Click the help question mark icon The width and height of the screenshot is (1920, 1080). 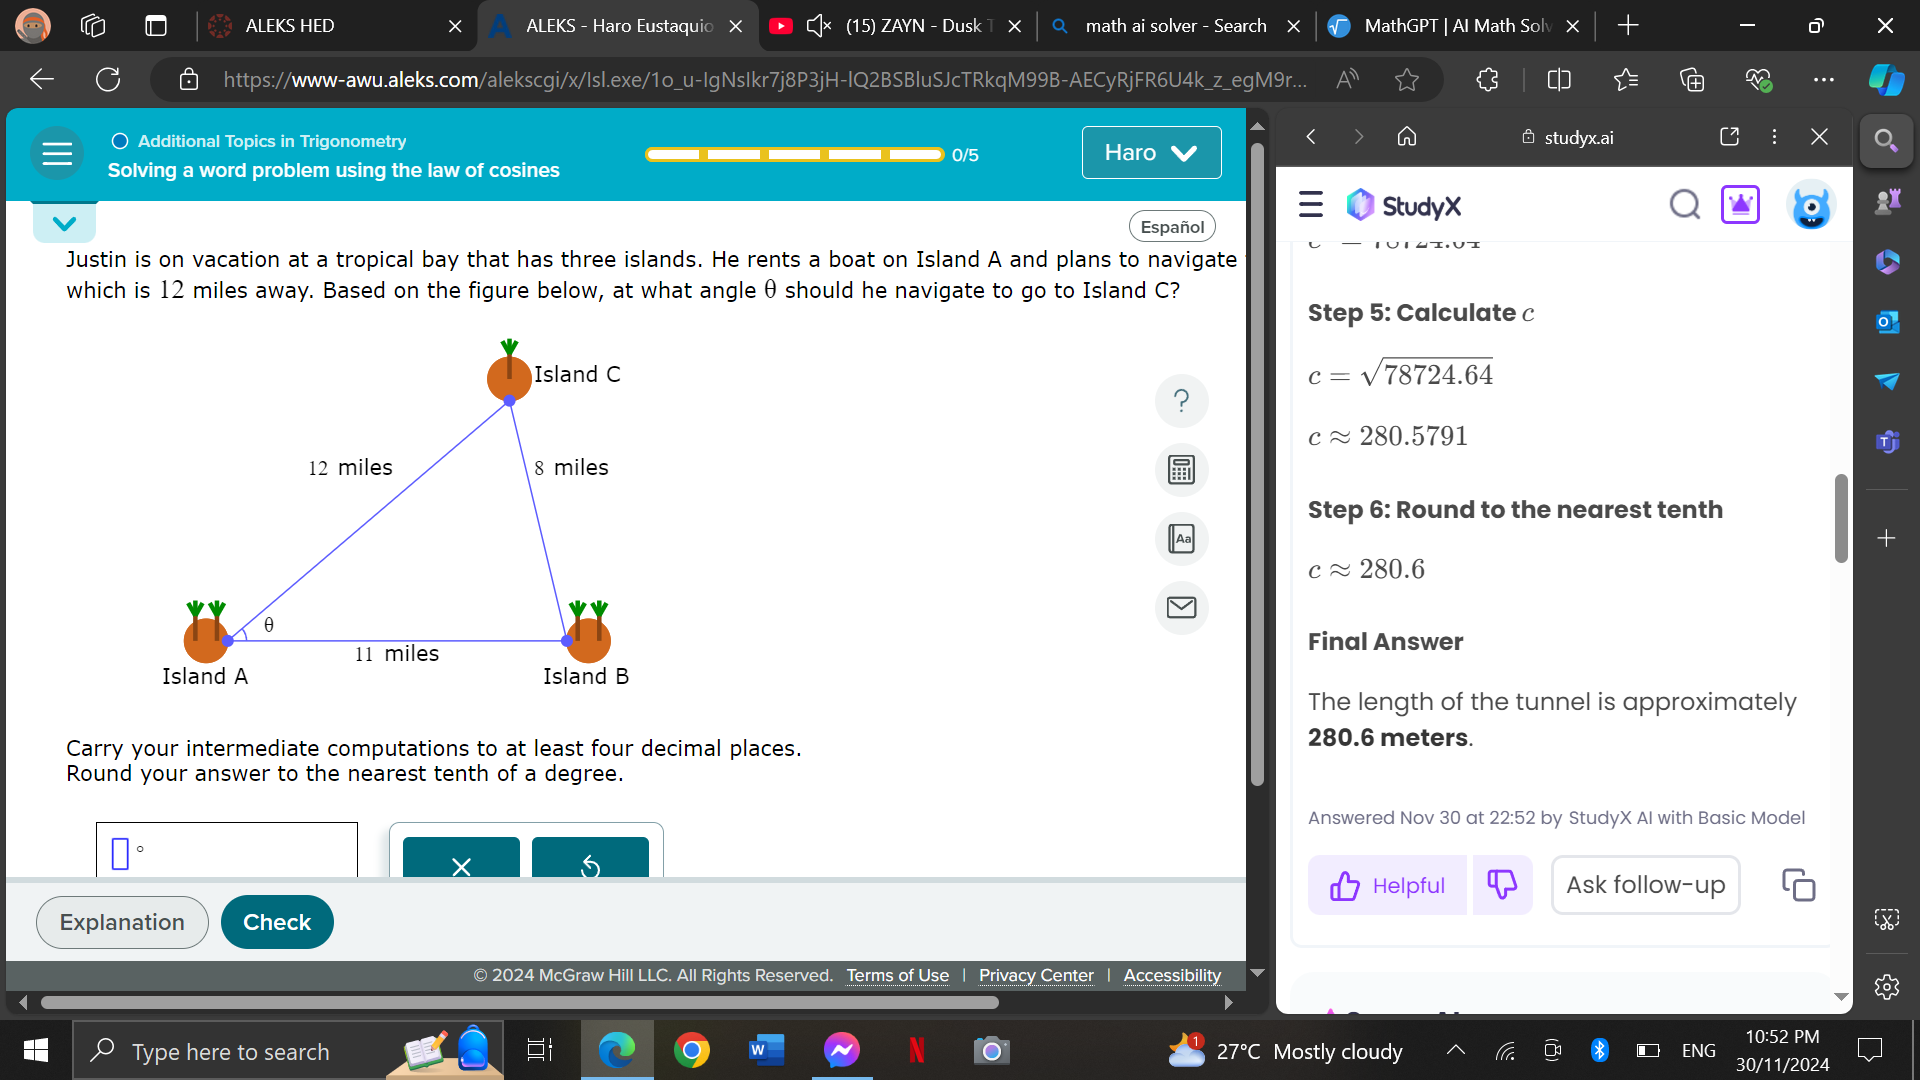click(x=1182, y=401)
